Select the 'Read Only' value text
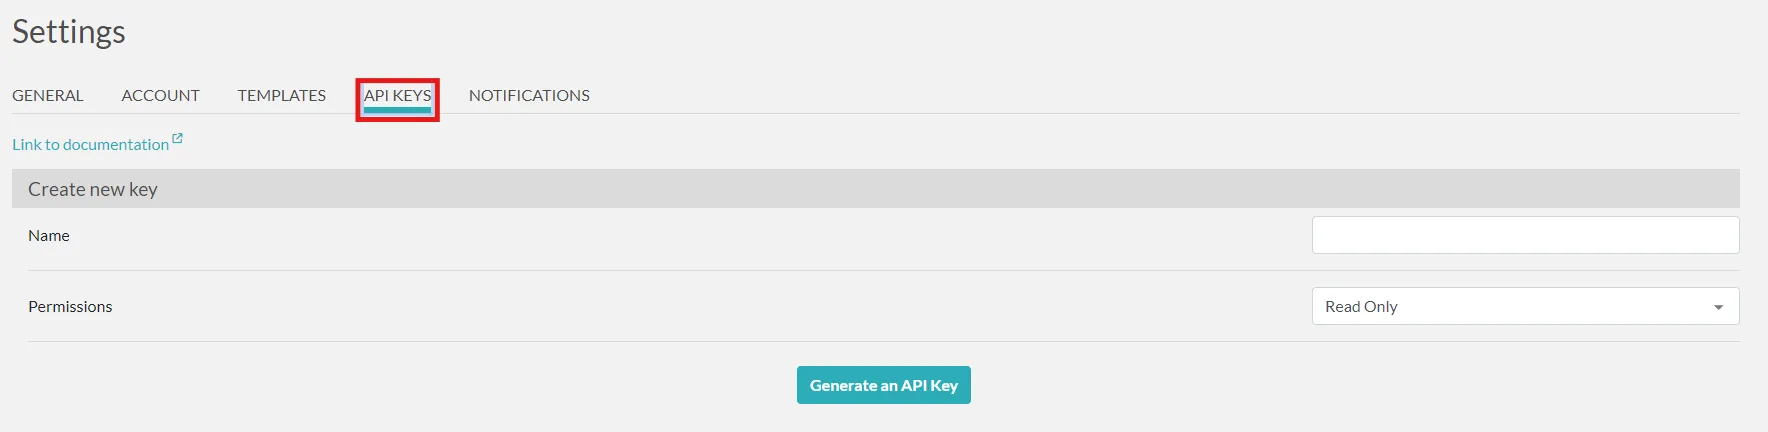This screenshot has width=1768, height=432. (1361, 307)
